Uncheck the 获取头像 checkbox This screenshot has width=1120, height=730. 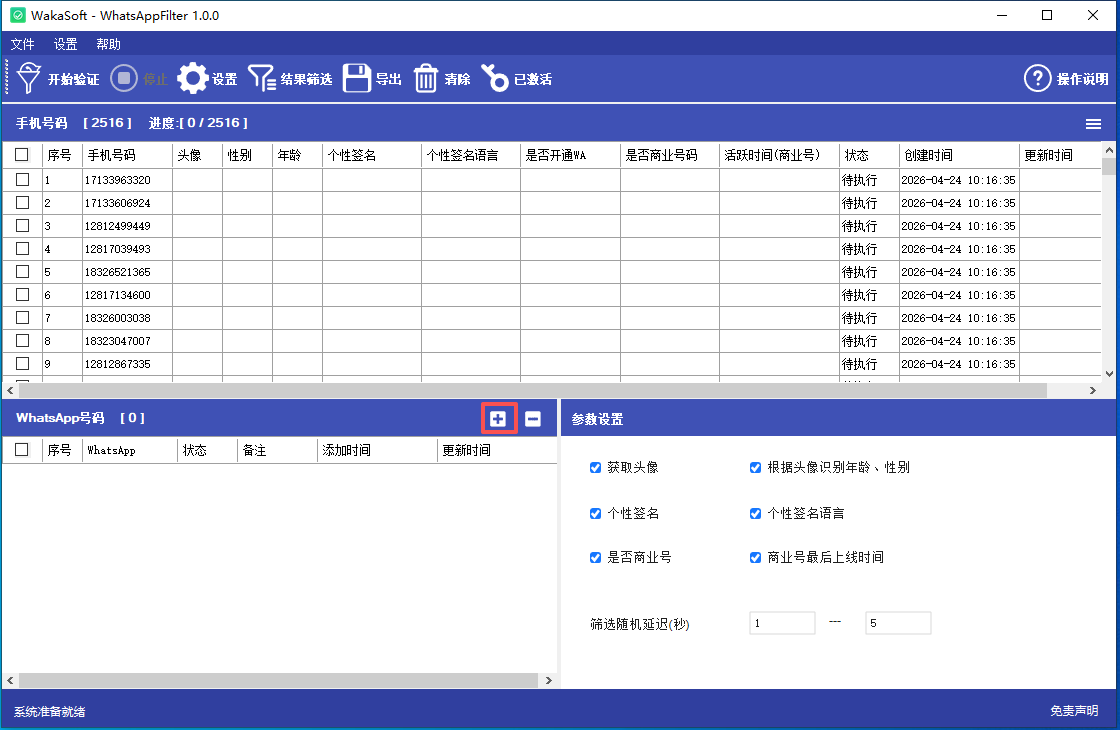(x=596, y=467)
